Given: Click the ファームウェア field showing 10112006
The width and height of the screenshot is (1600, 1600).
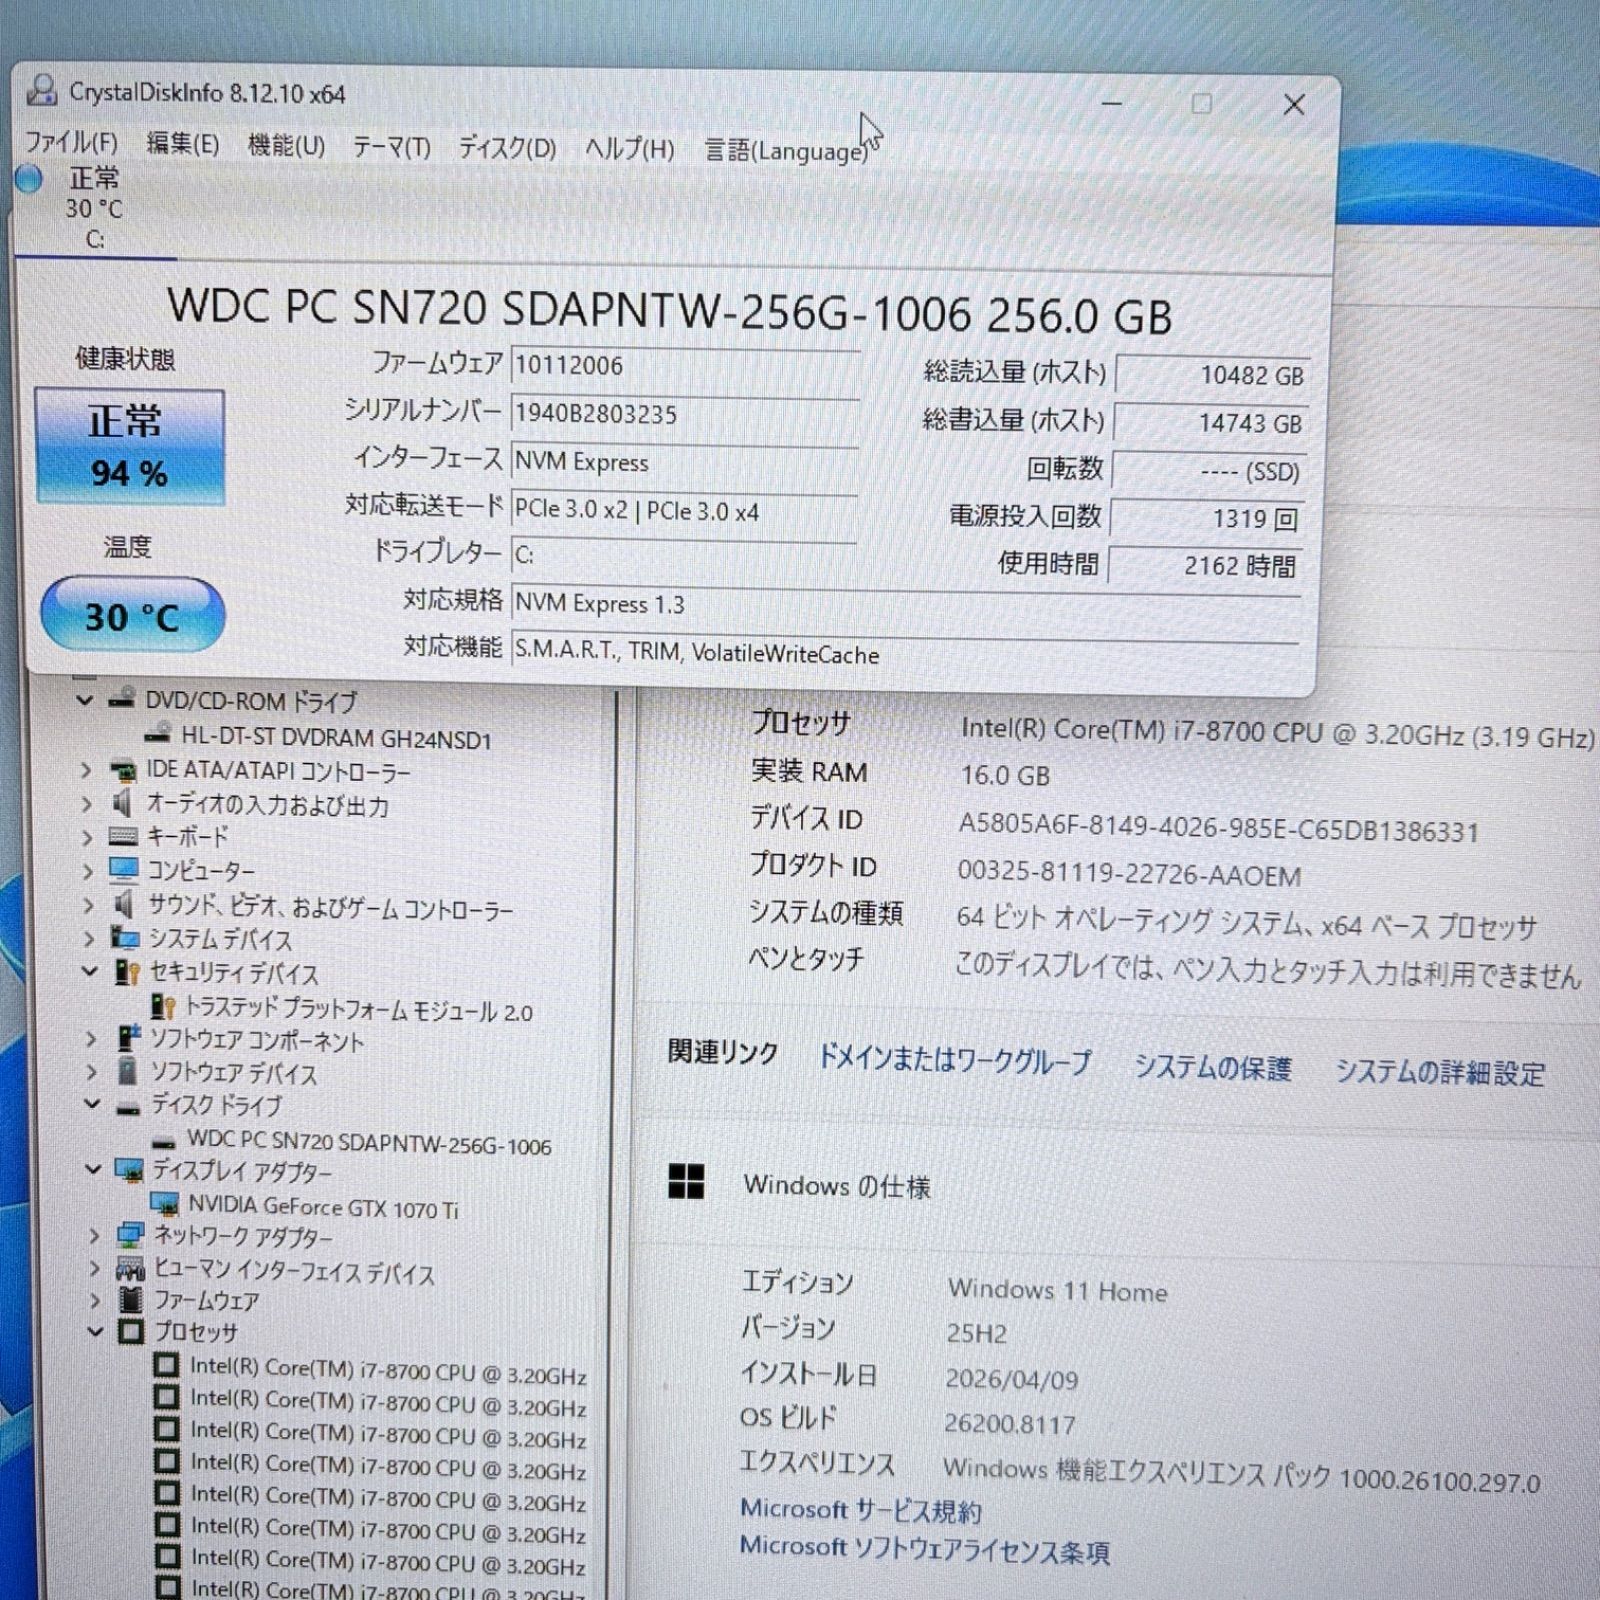Looking at the screenshot, I should click(685, 365).
